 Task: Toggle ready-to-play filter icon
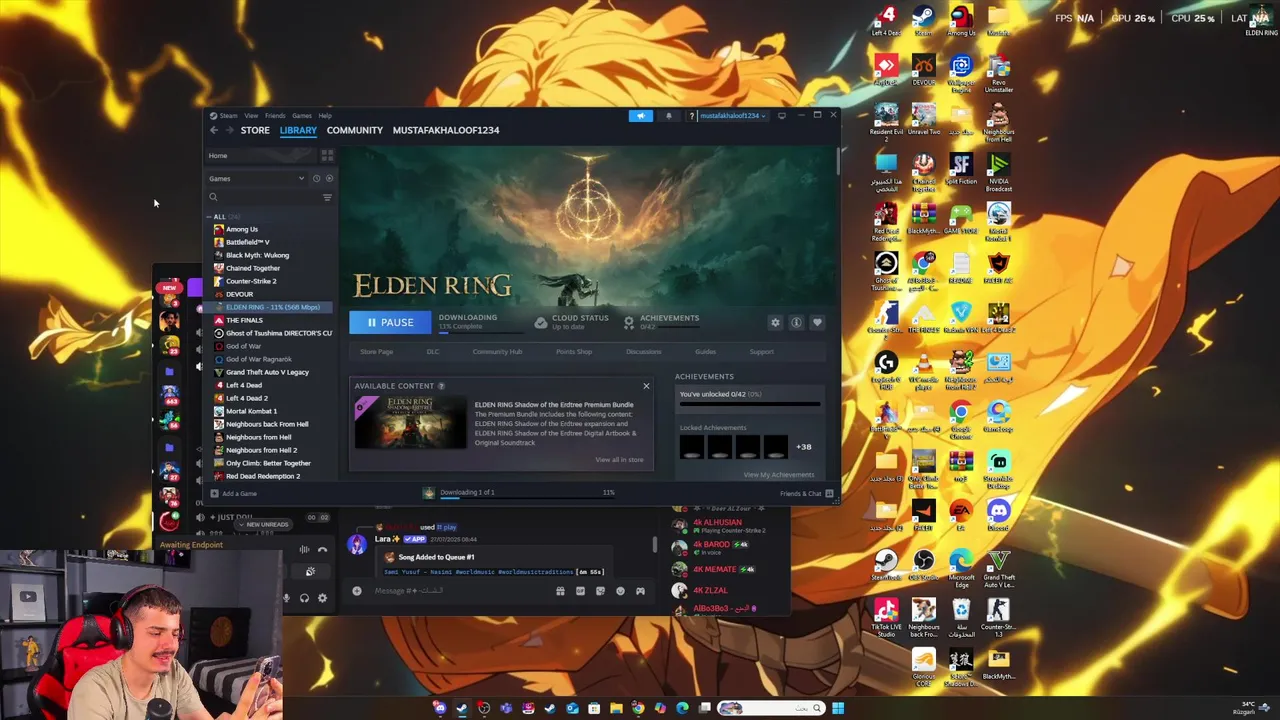329,179
